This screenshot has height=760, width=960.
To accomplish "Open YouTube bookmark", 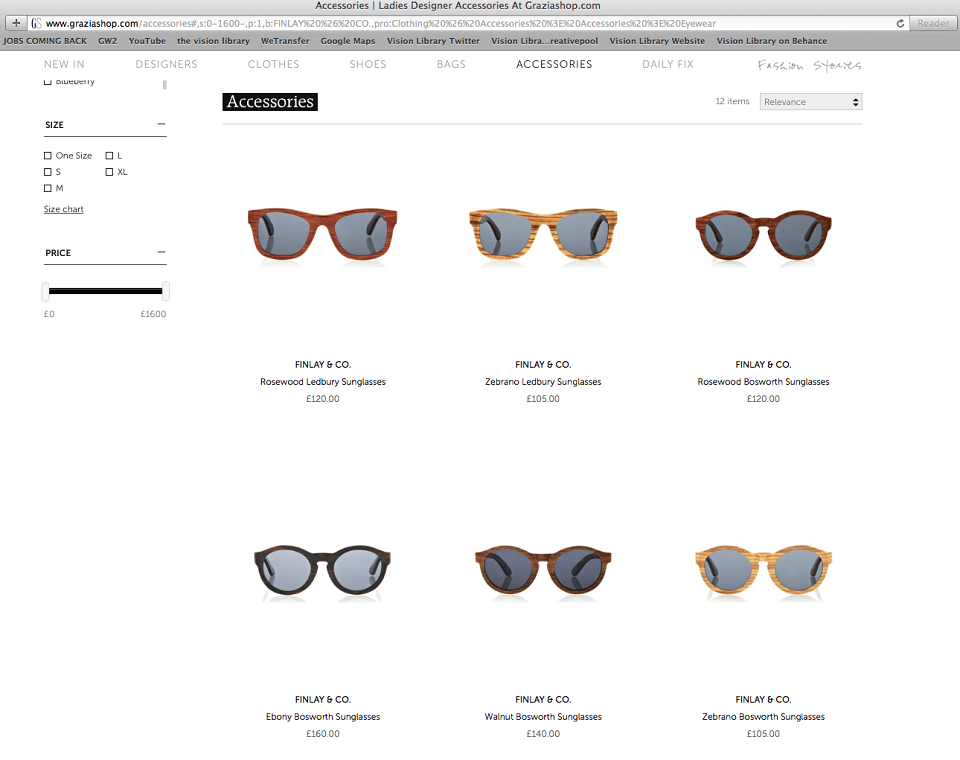I will [147, 41].
